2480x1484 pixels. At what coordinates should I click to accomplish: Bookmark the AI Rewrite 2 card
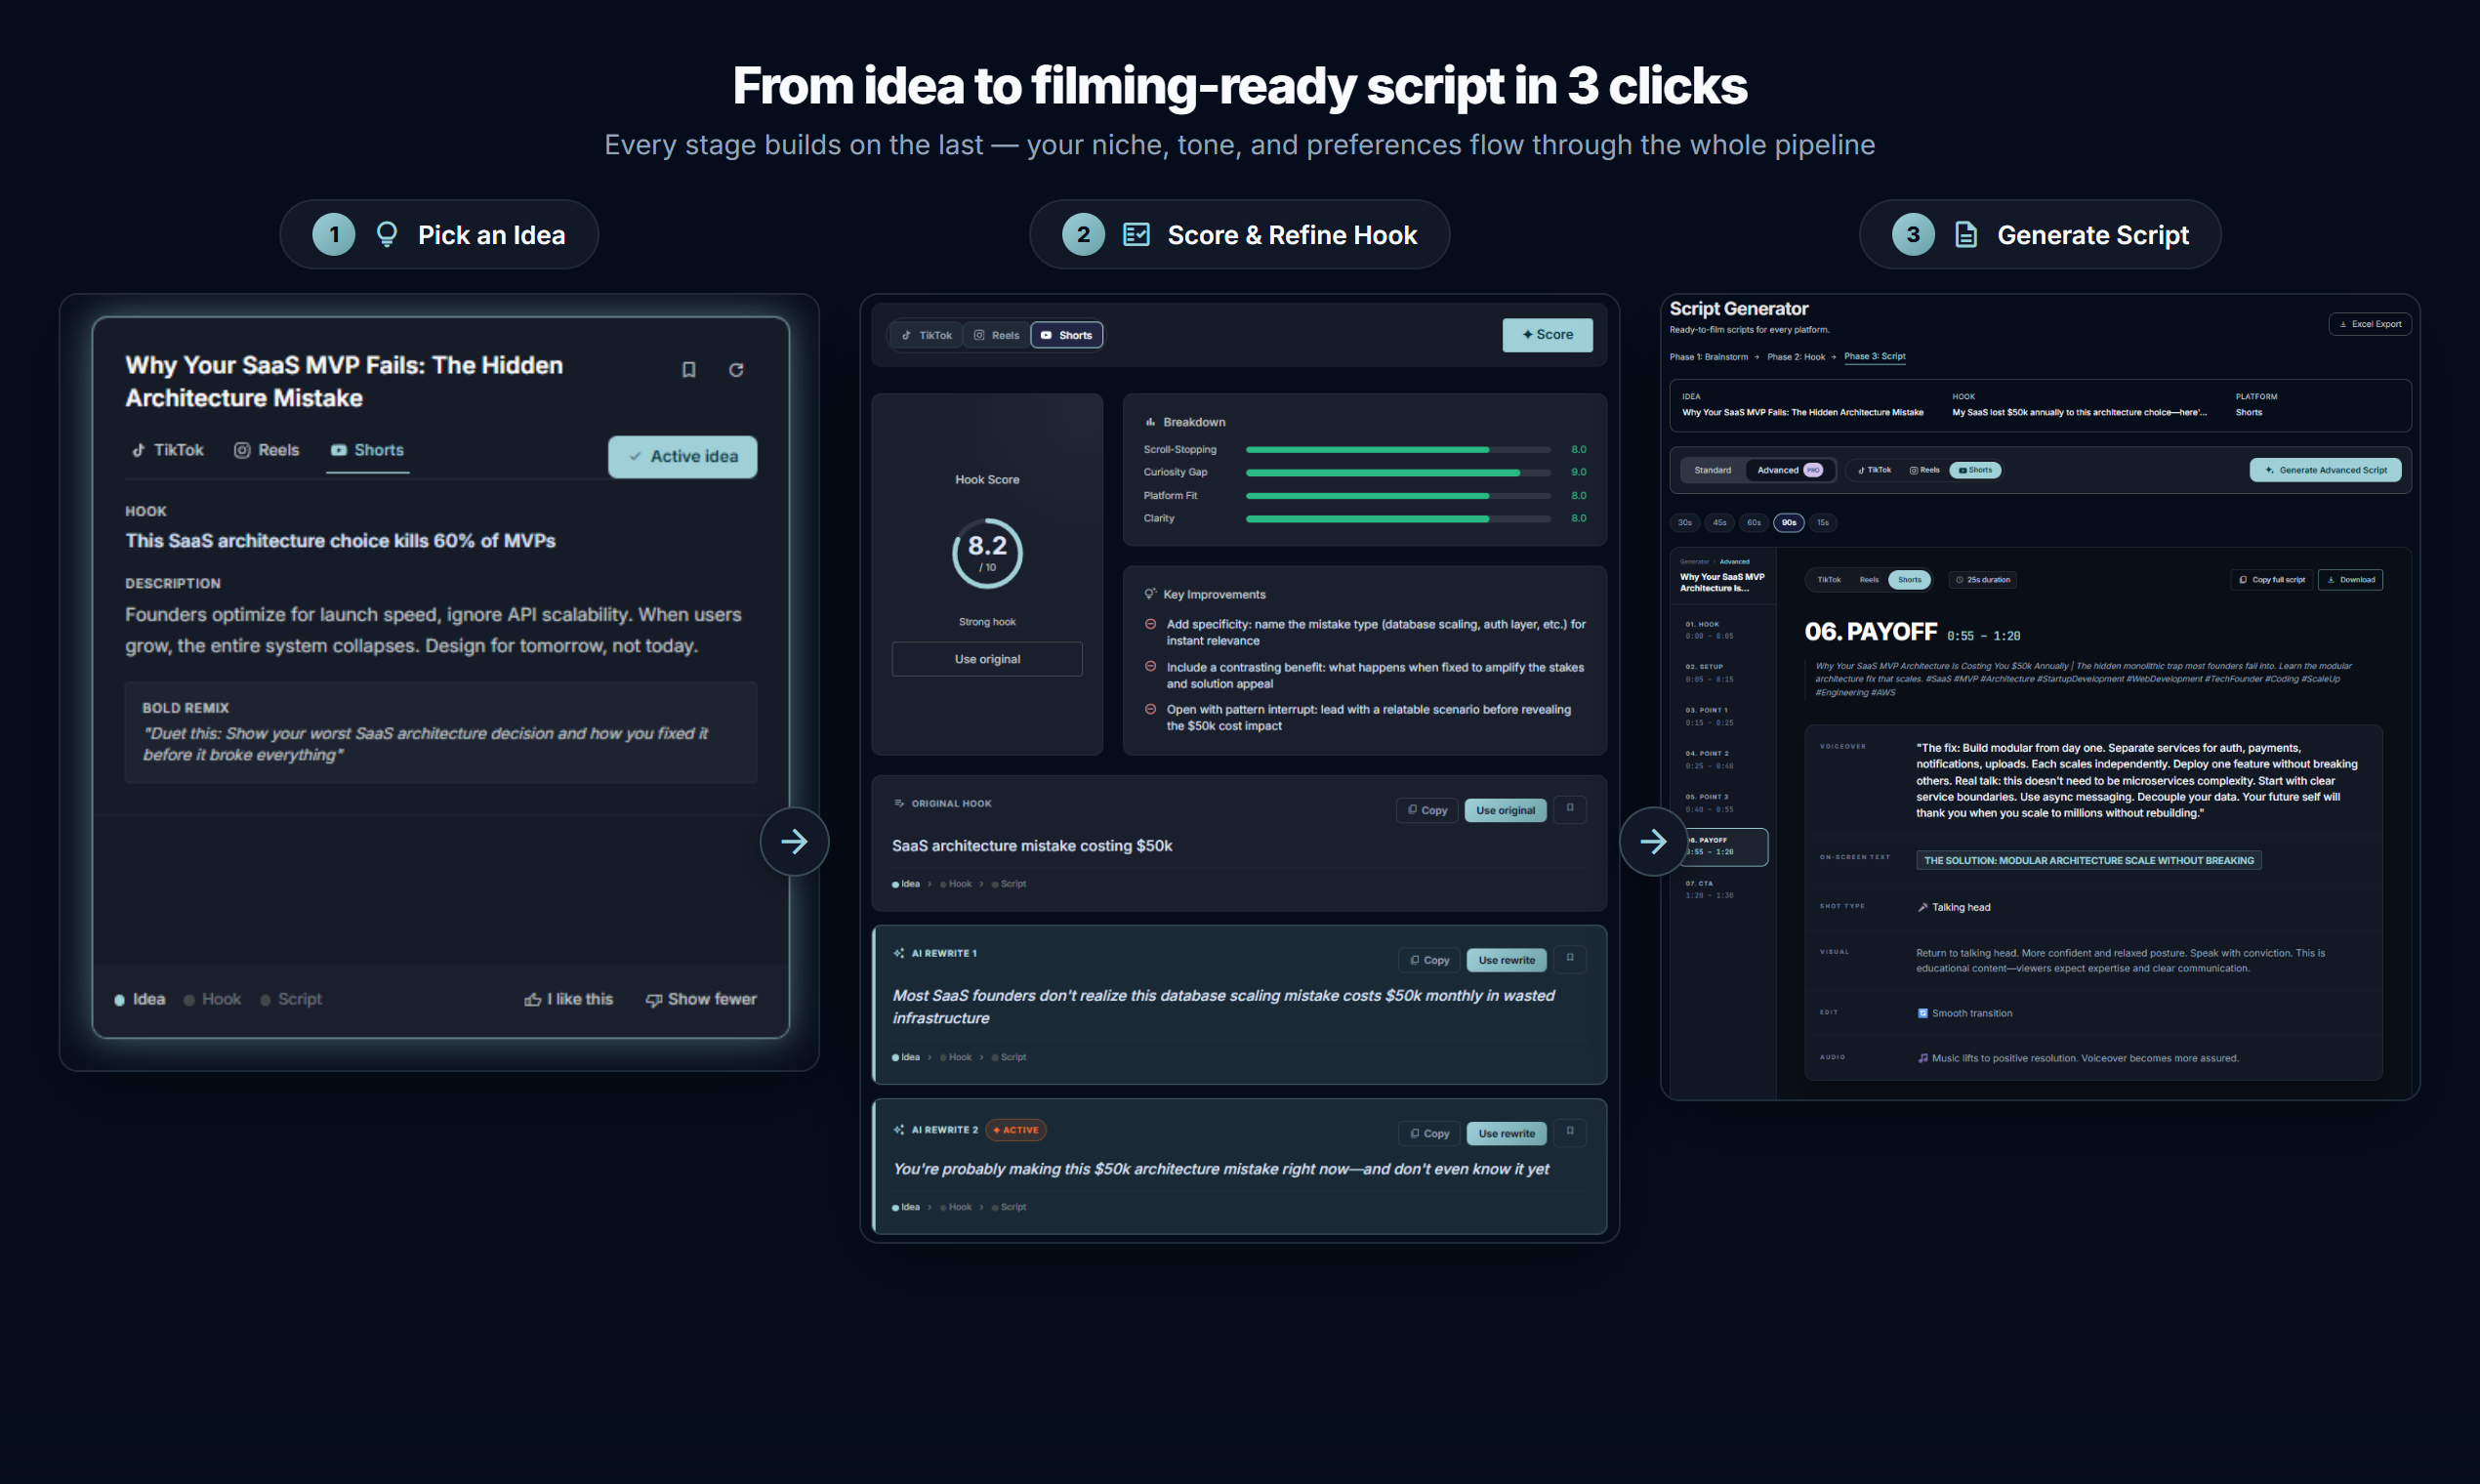click(x=1570, y=1132)
